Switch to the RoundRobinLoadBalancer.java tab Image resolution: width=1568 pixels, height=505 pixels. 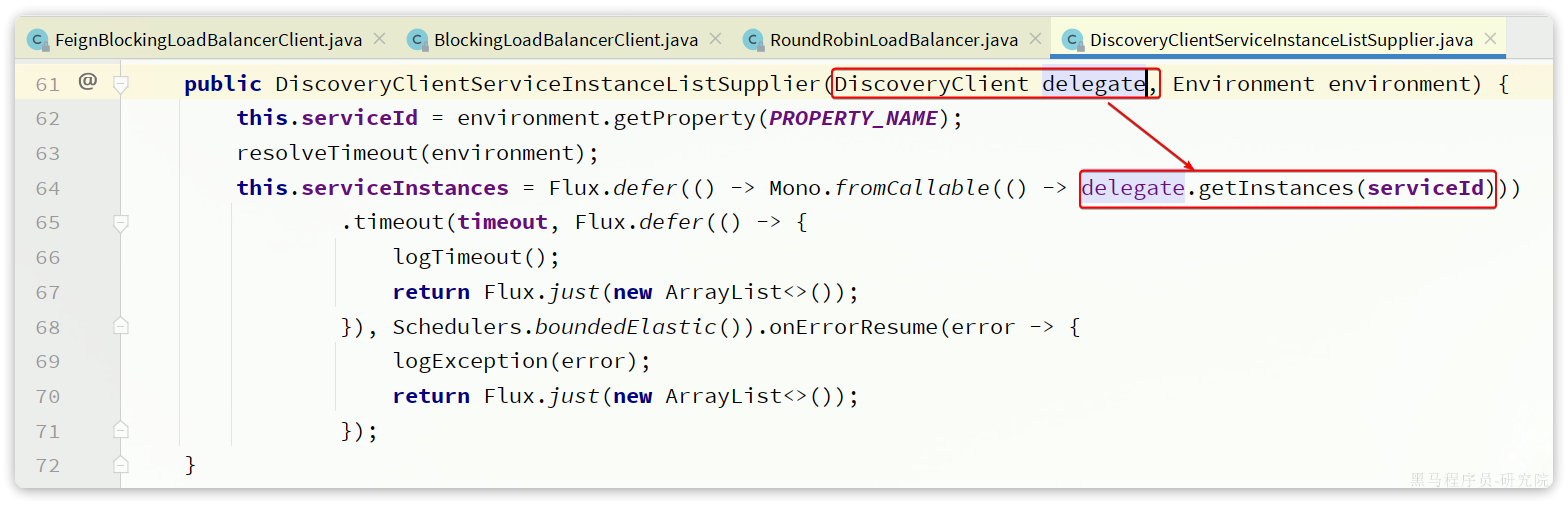[x=893, y=40]
